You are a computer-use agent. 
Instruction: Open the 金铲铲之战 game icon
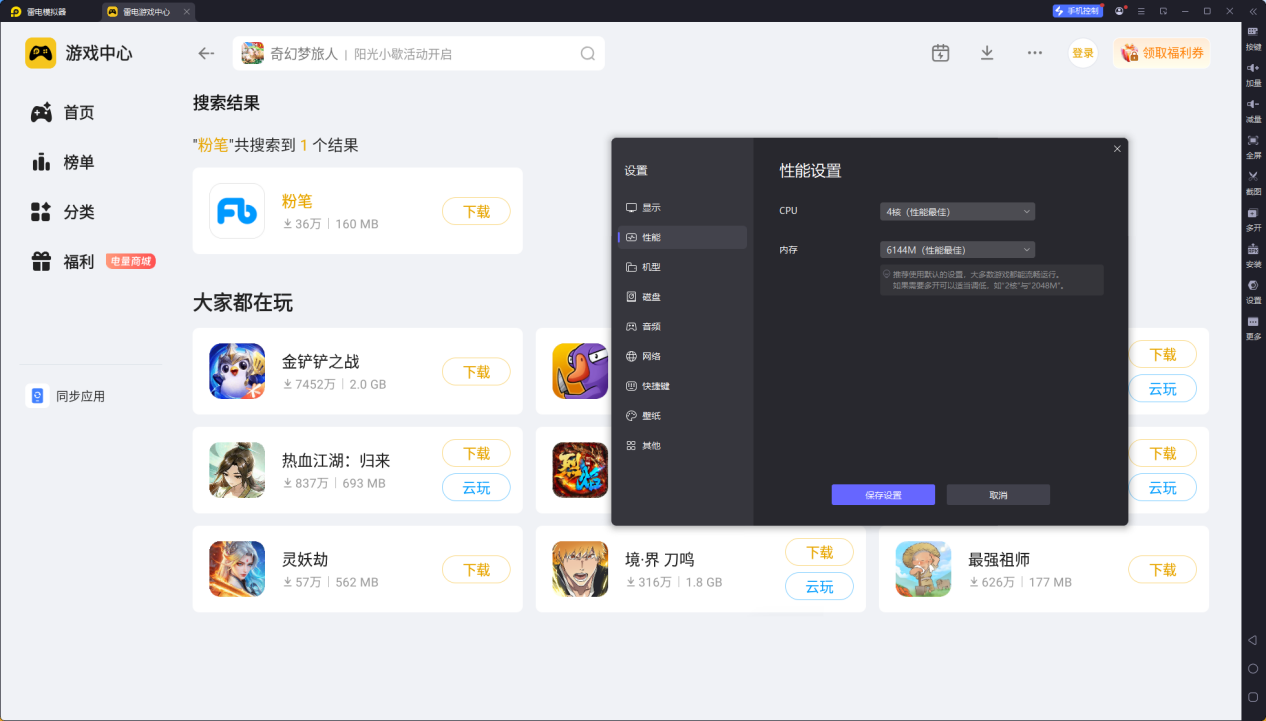click(x=237, y=371)
